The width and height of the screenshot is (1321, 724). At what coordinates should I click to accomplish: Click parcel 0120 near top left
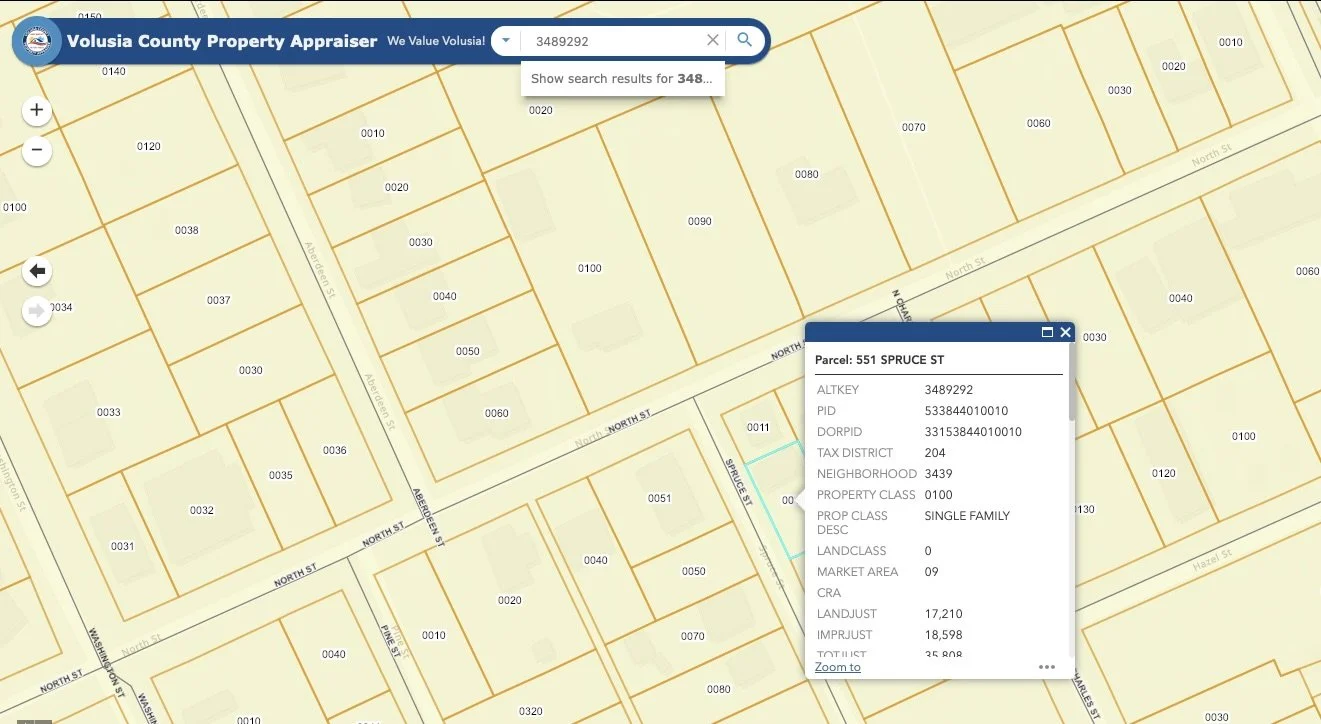click(x=149, y=146)
